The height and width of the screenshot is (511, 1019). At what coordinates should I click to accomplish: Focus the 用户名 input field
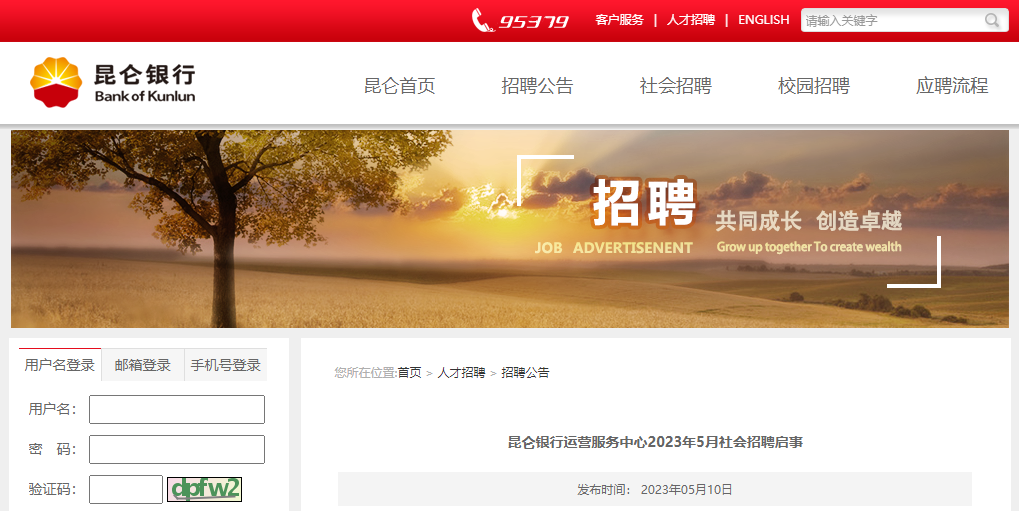coord(177,410)
